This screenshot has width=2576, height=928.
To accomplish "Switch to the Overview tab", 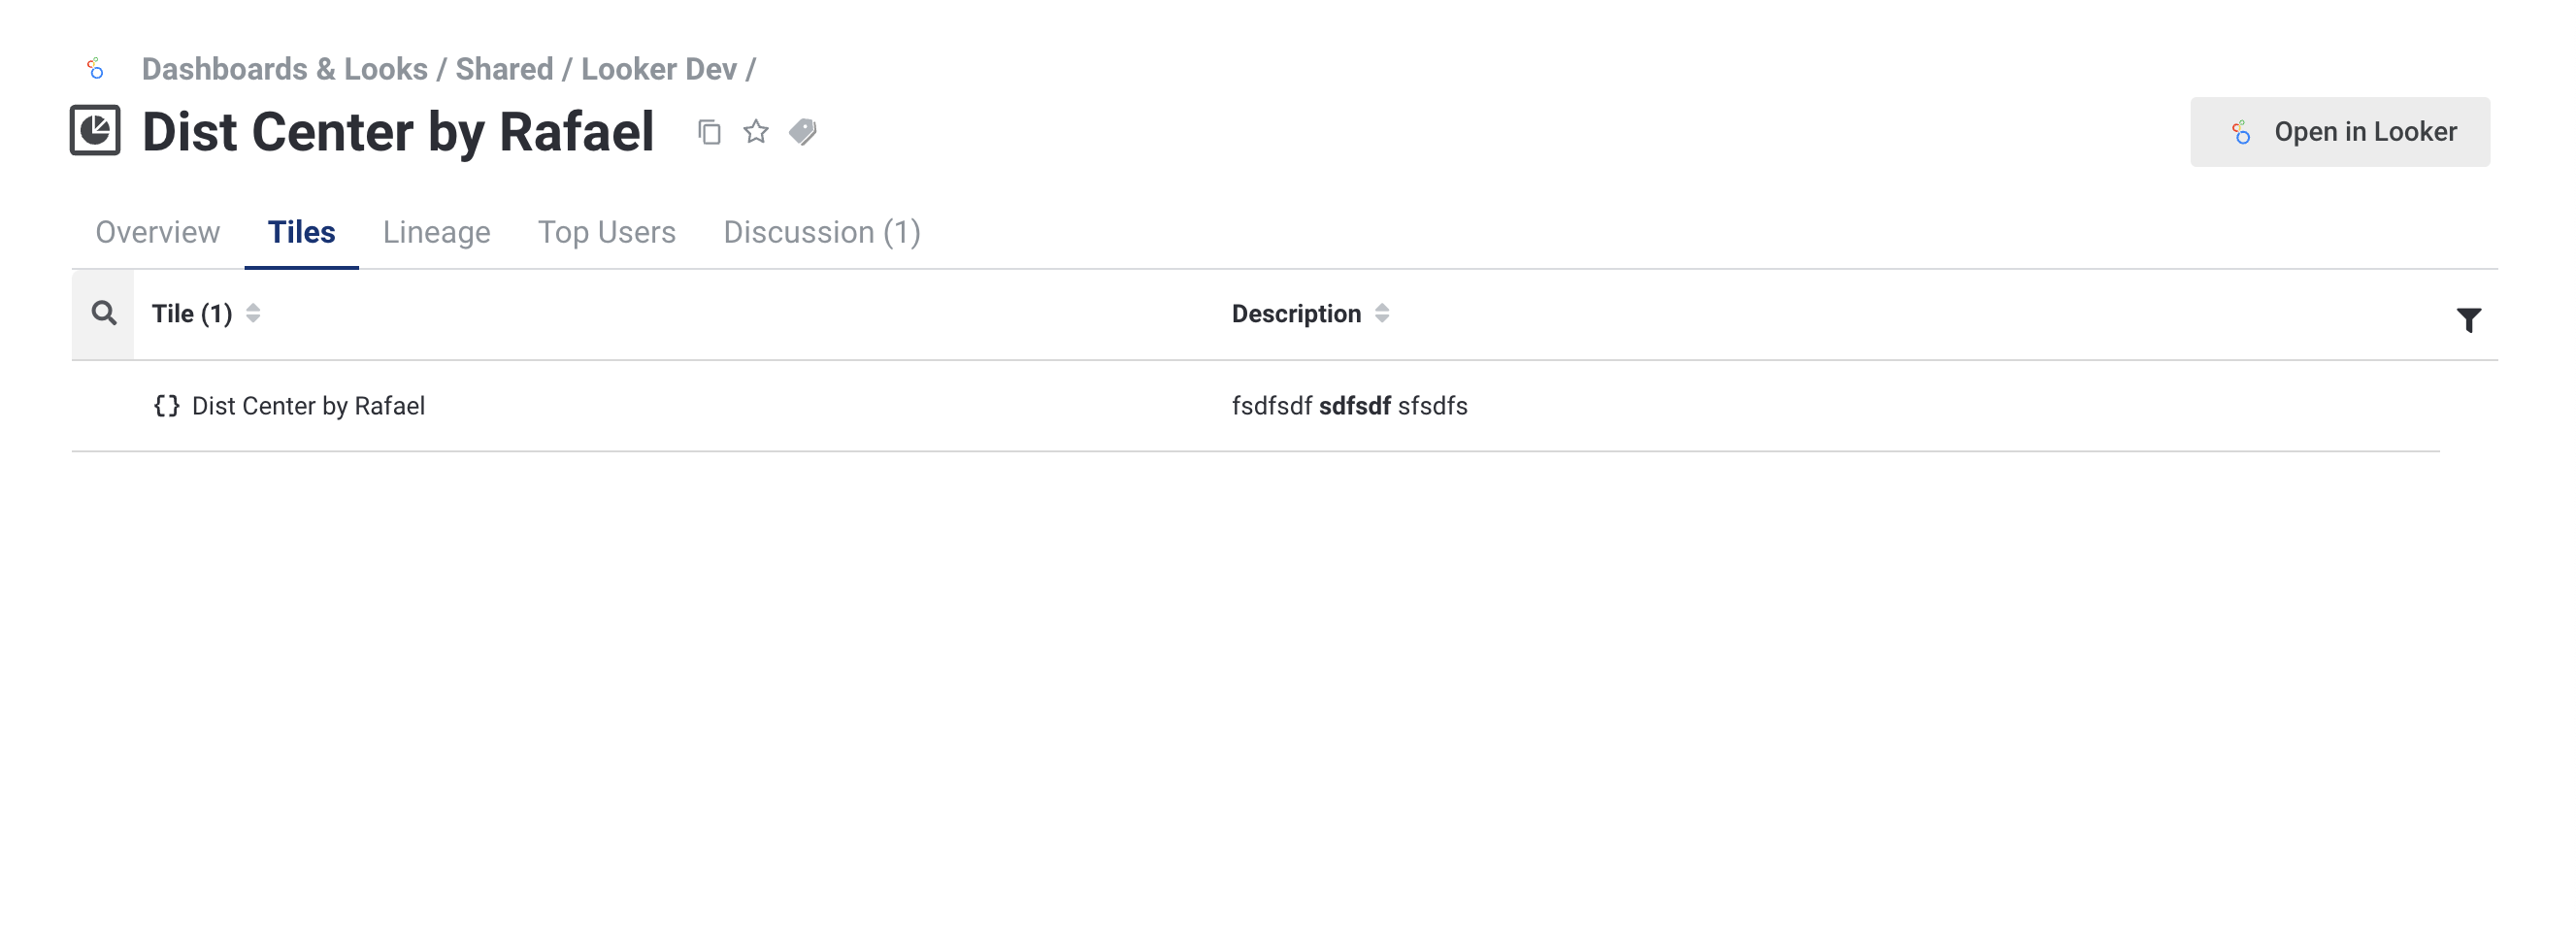I will (x=157, y=232).
